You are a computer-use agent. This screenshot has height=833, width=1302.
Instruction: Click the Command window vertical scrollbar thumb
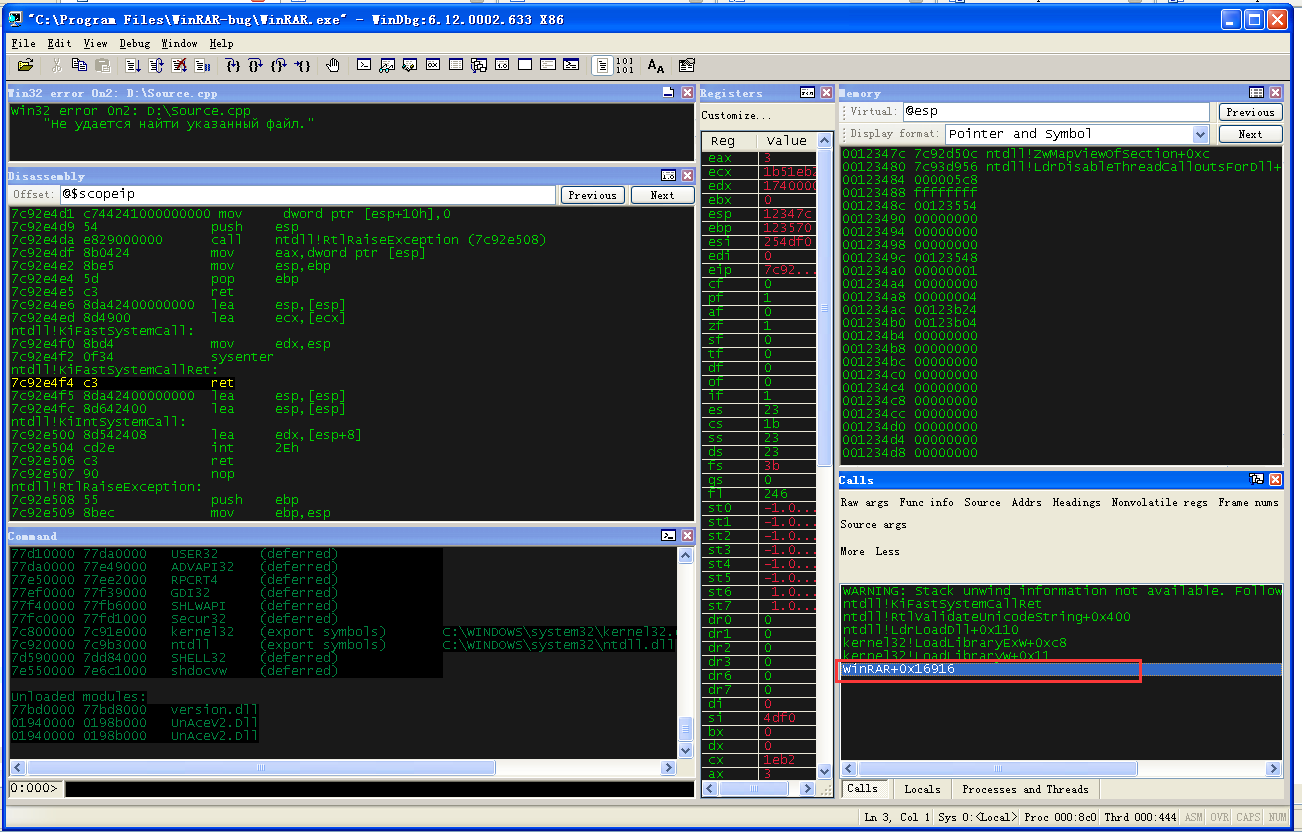[685, 728]
